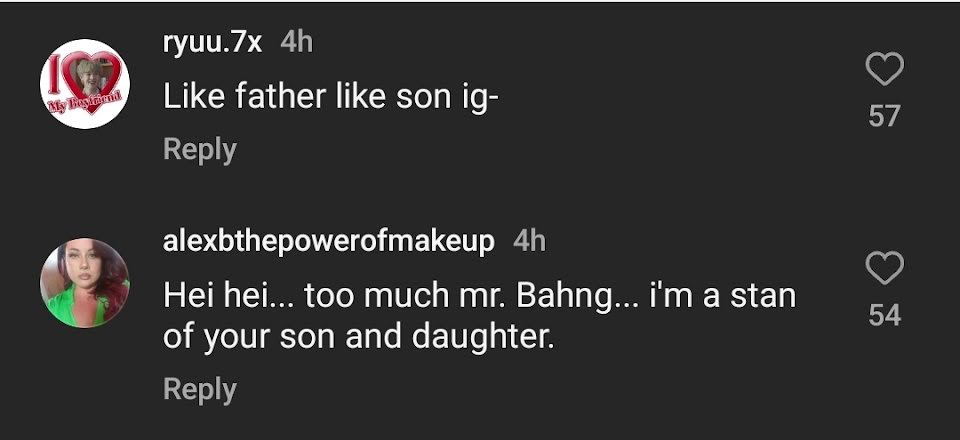Reply to ryuu.7x's comment
The height and width of the screenshot is (440, 960).
pos(199,149)
